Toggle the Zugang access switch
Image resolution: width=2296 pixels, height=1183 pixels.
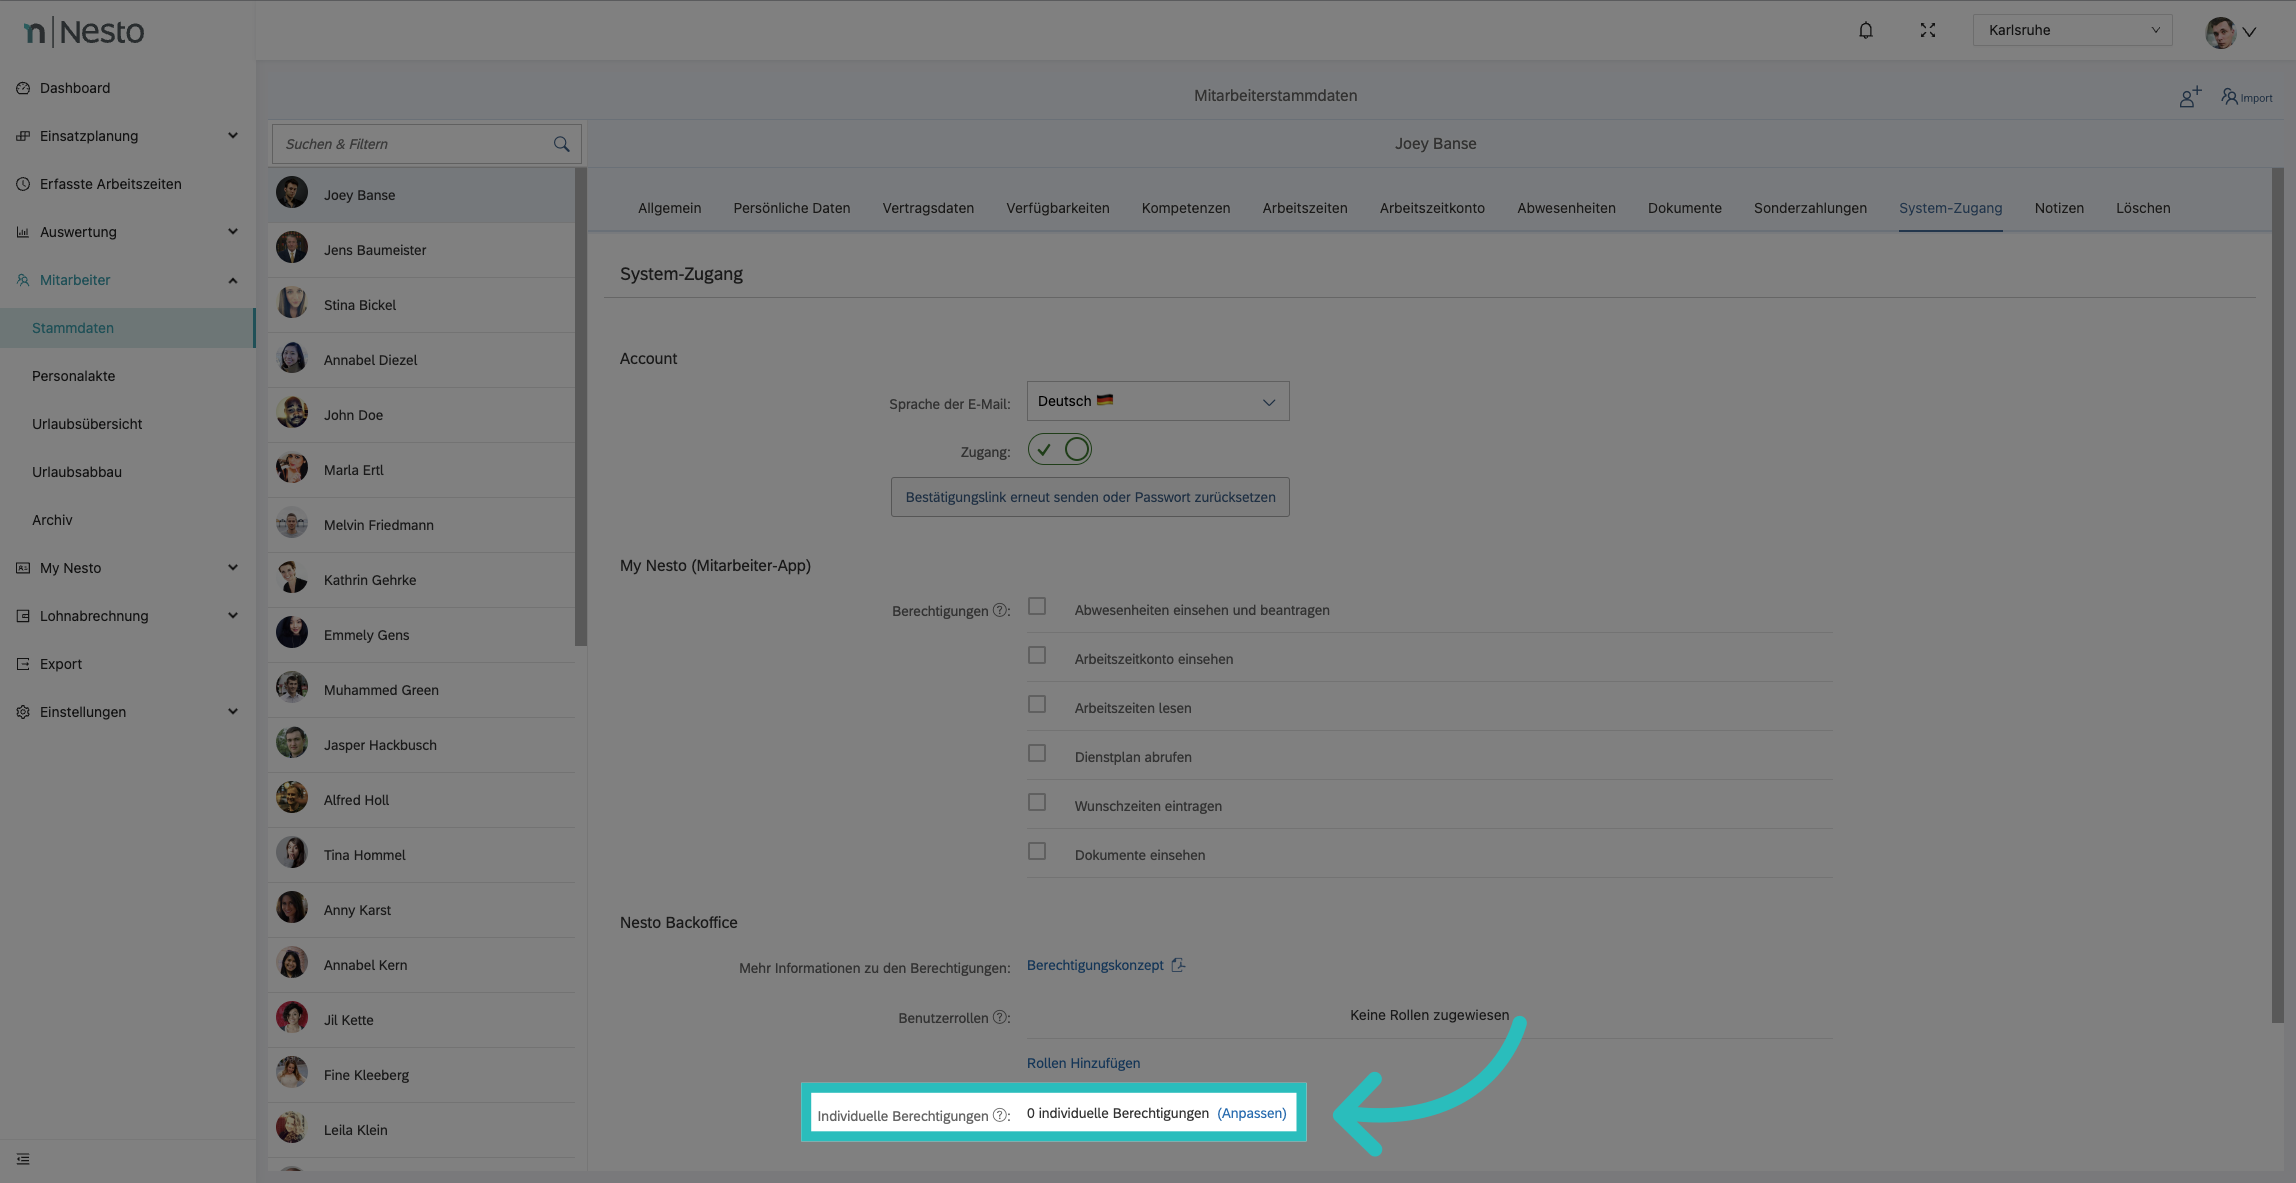tap(1059, 450)
